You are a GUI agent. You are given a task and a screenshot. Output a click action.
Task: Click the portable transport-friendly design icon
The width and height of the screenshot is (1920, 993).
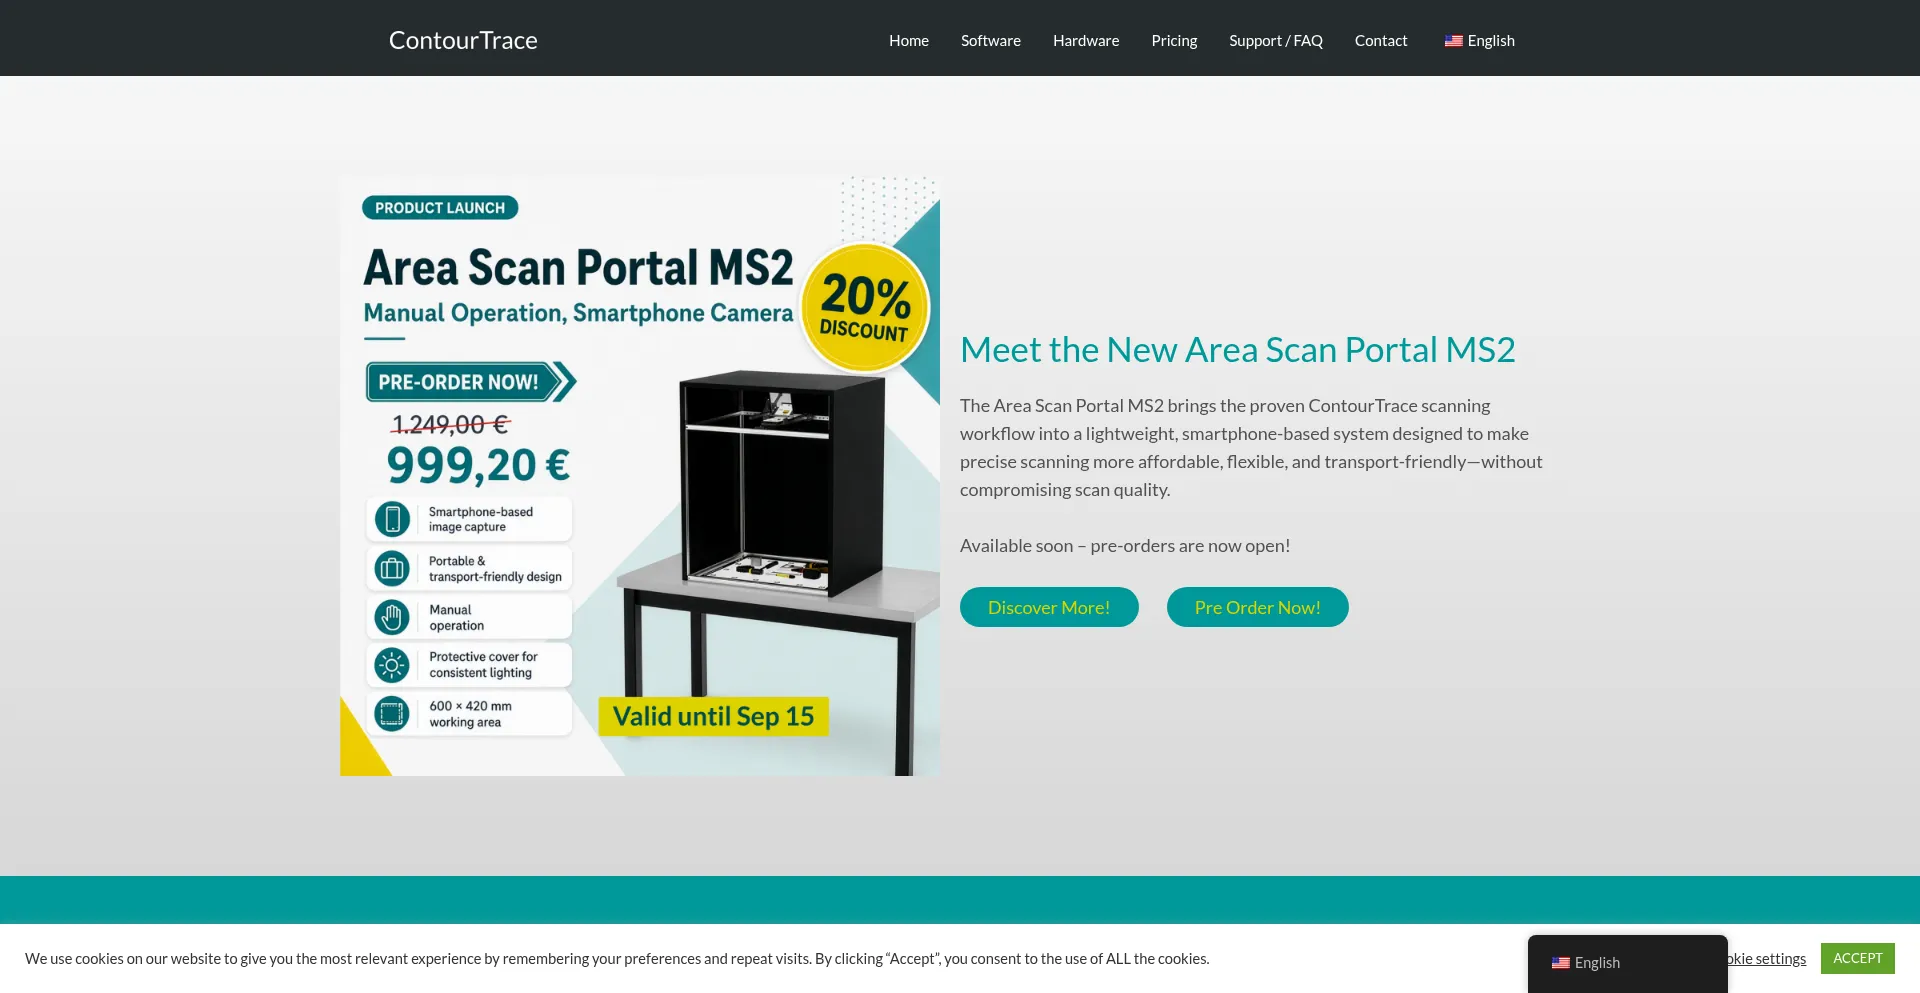[x=392, y=568]
